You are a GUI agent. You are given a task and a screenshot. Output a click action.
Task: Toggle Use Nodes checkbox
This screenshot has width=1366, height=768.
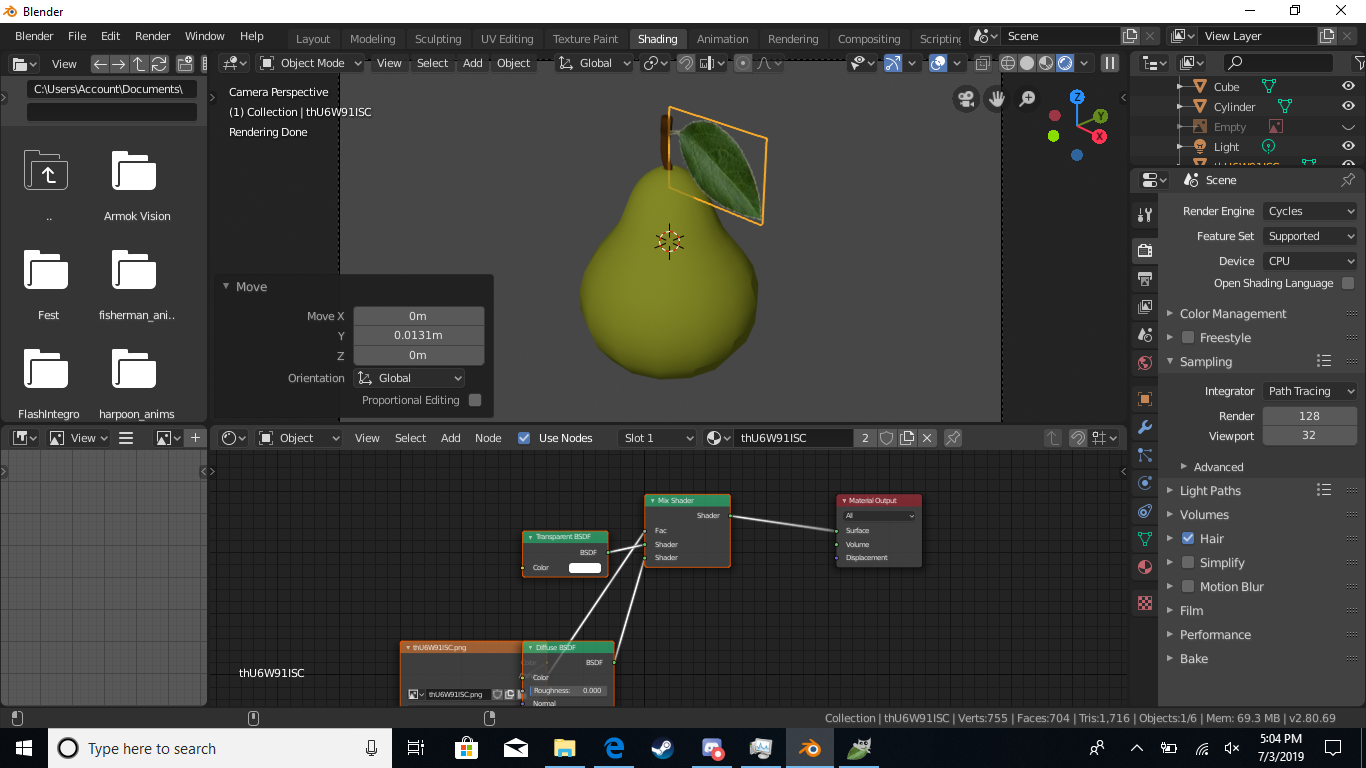pos(524,438)
